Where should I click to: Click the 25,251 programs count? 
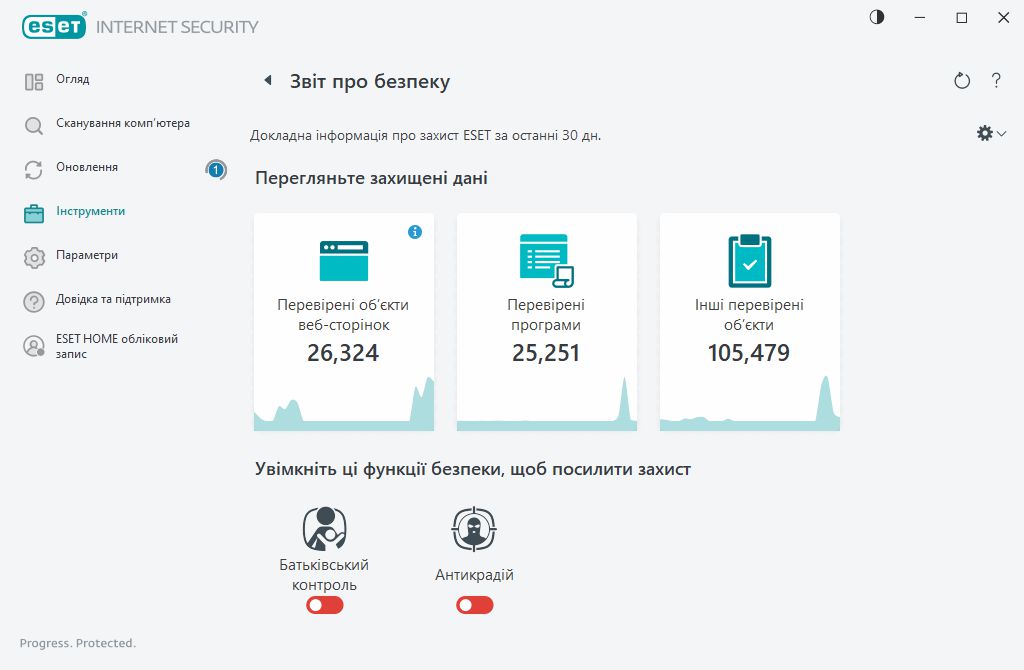546,353
